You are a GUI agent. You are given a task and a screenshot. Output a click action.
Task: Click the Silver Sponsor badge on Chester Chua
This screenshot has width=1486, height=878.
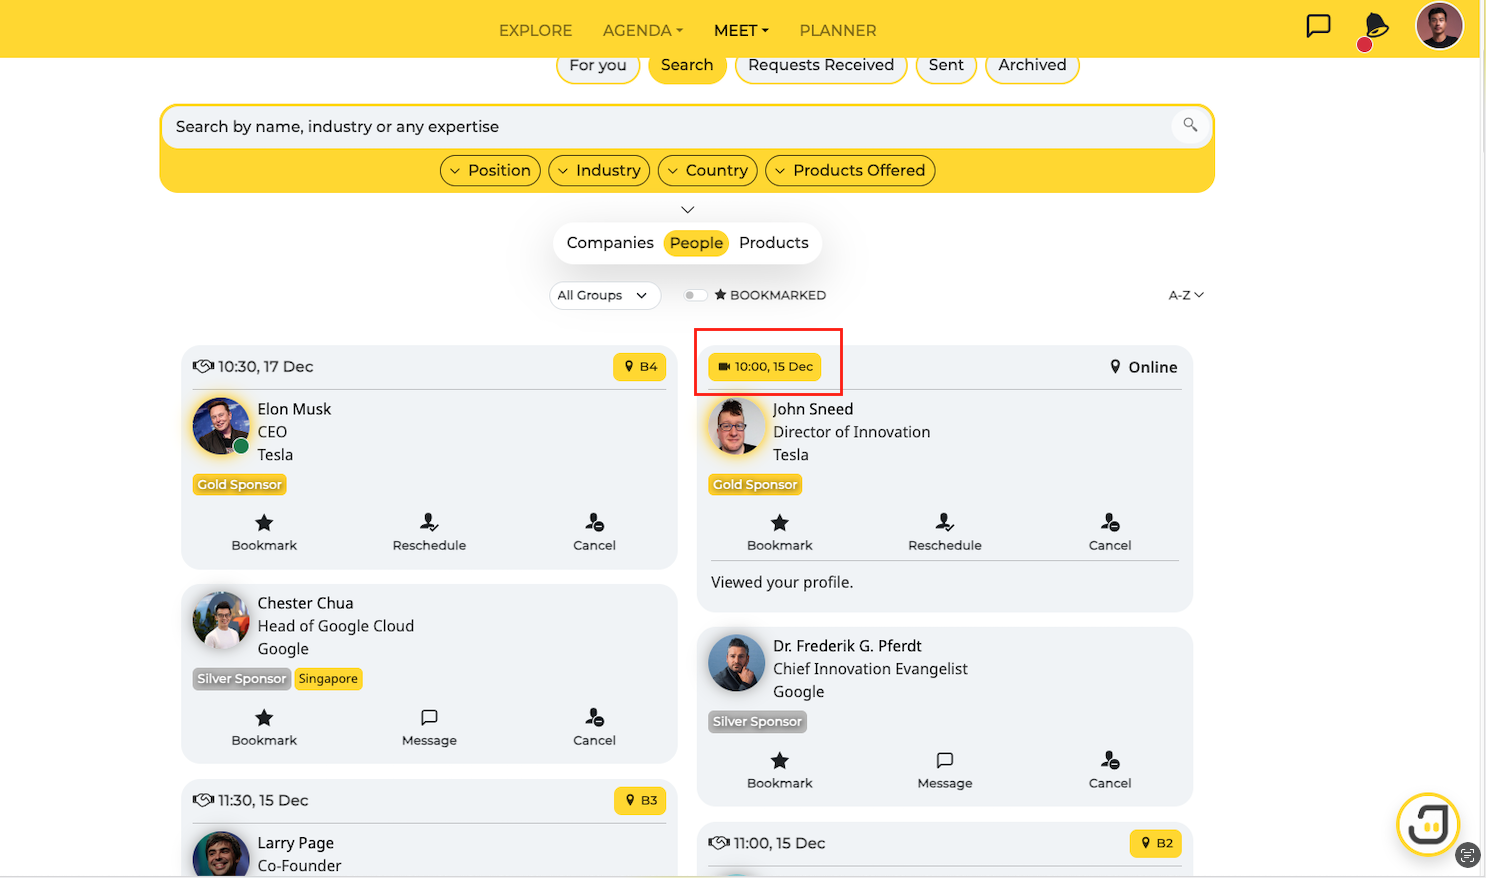pos(242,679)
